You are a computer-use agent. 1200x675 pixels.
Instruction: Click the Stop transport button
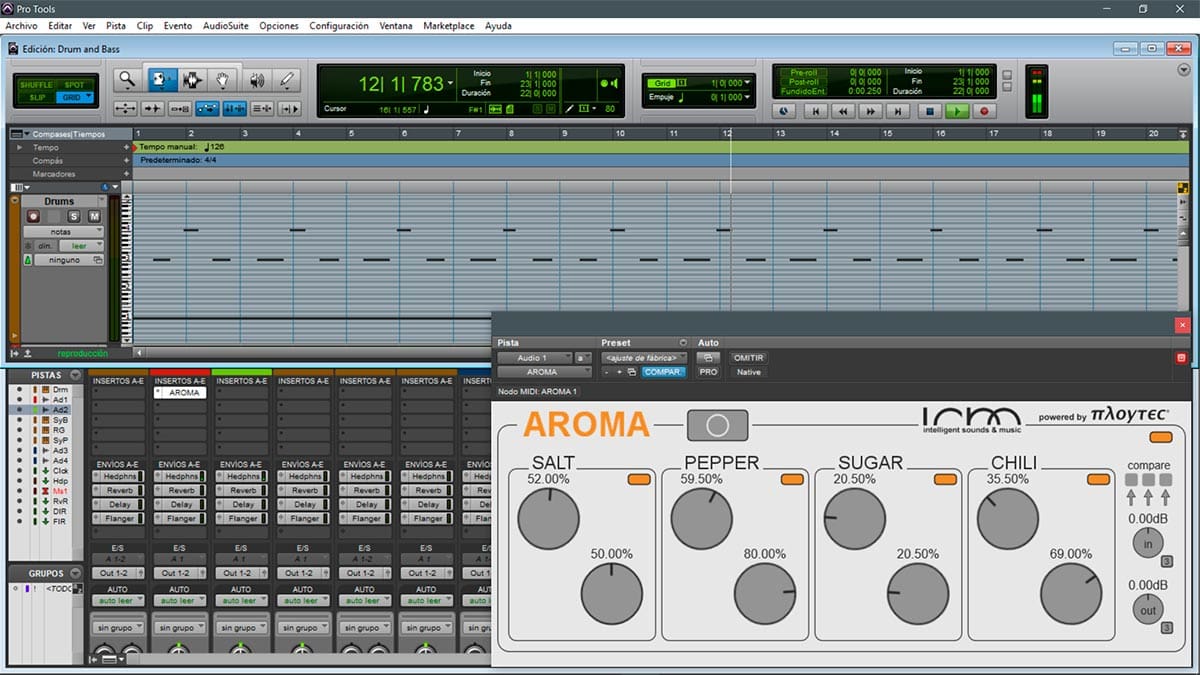(x=929, y=112)
